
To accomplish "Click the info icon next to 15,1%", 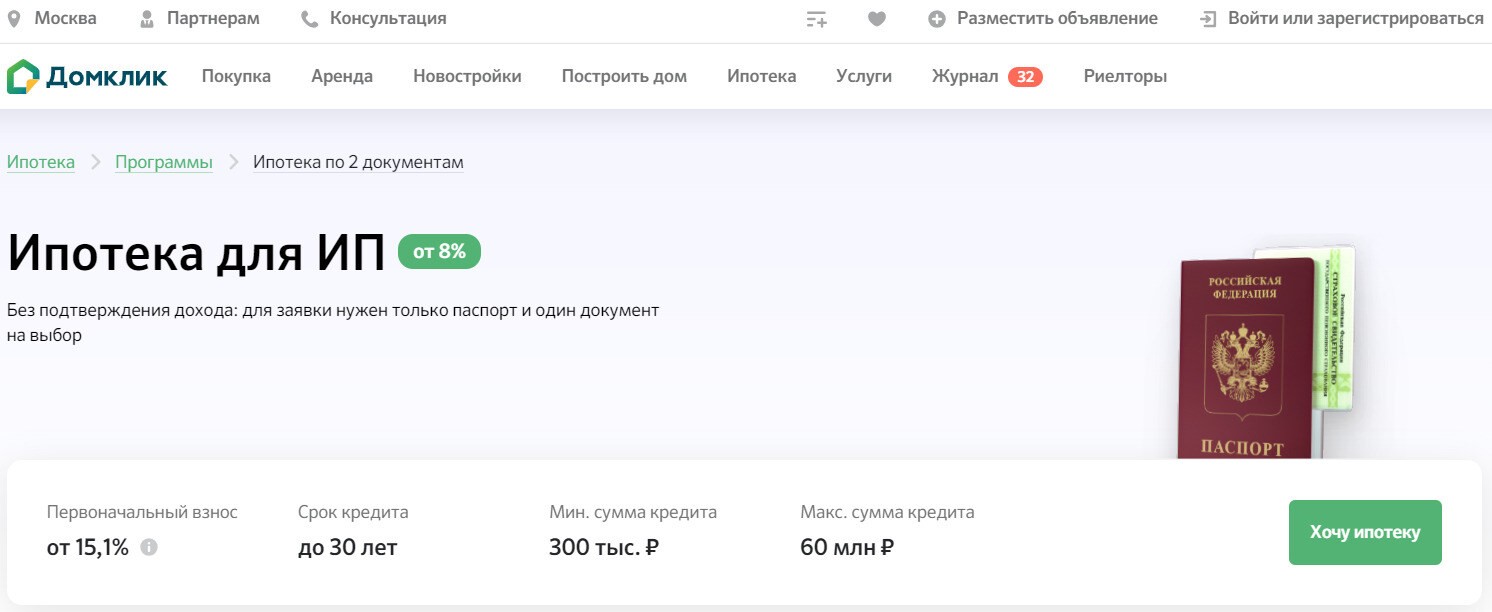I will 149,547.
